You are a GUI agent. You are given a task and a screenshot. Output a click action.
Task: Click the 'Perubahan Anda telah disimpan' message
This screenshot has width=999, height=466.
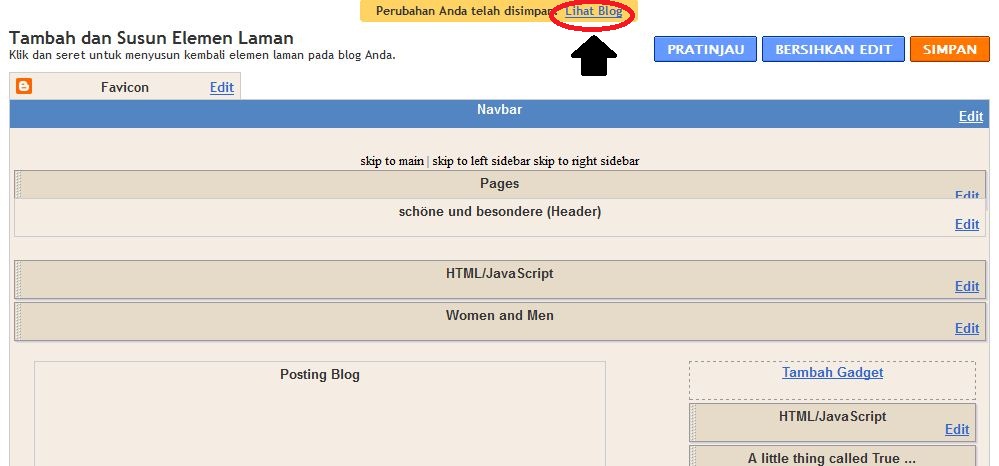(x=466, y=11)
